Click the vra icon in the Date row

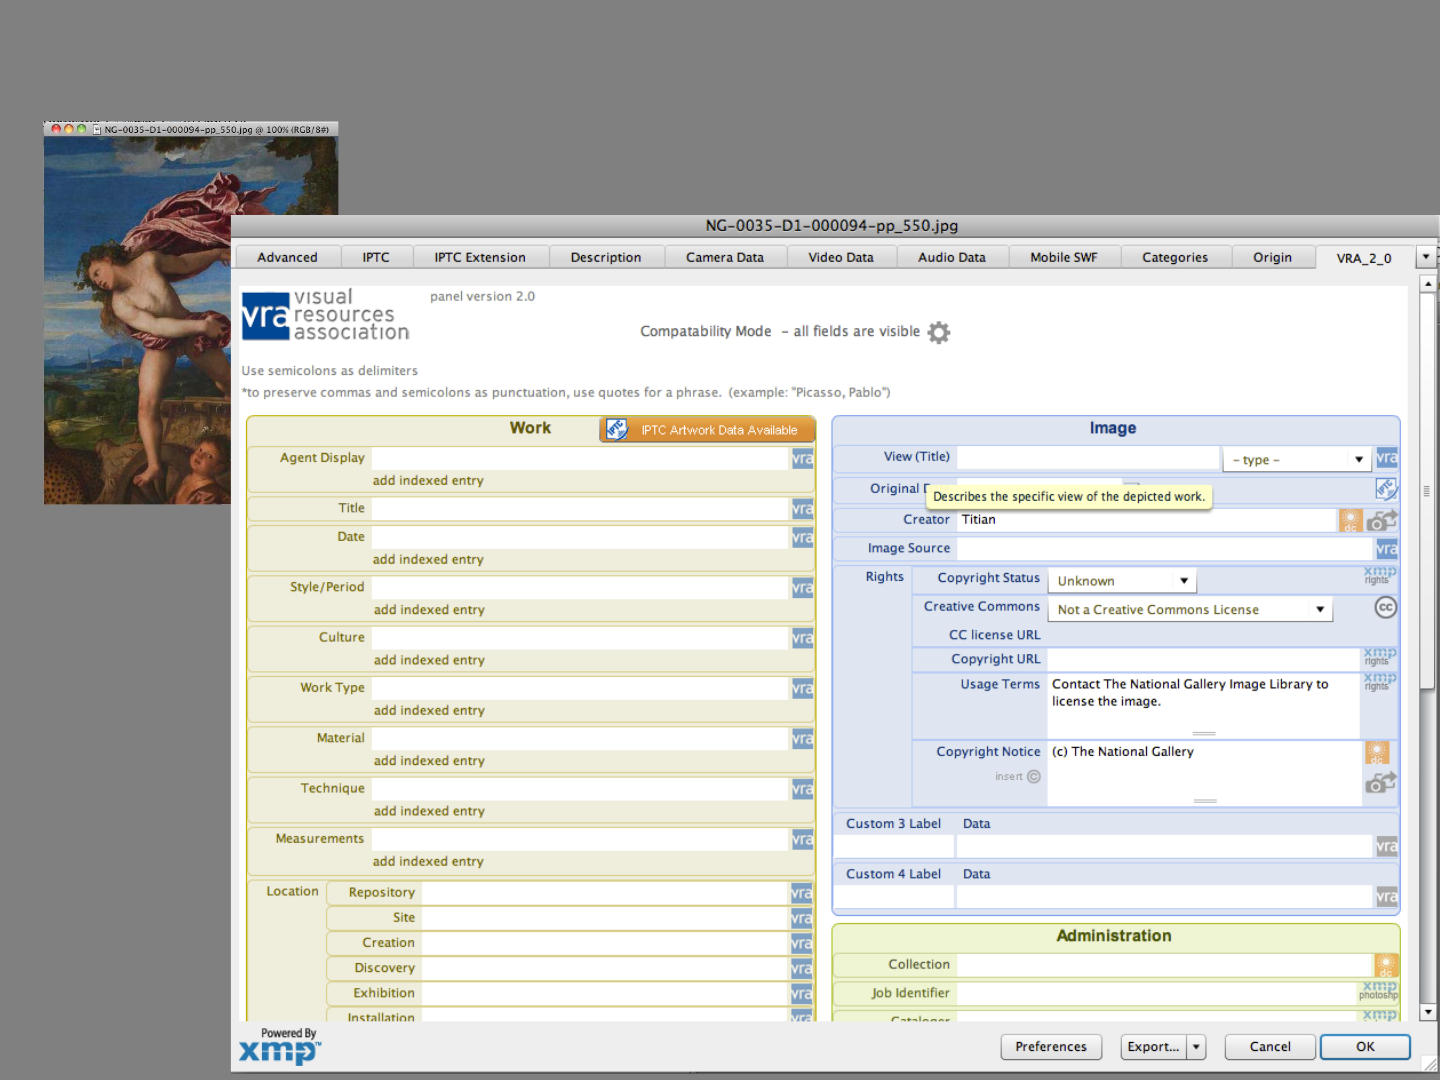802,537
